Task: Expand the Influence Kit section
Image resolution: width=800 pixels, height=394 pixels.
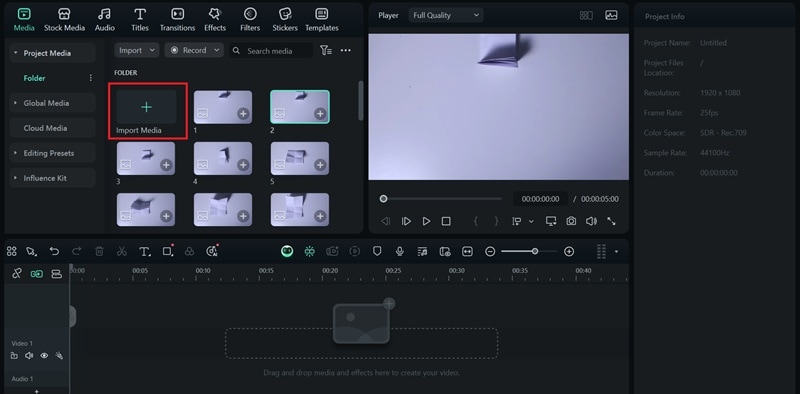Action: coord(15,178)
